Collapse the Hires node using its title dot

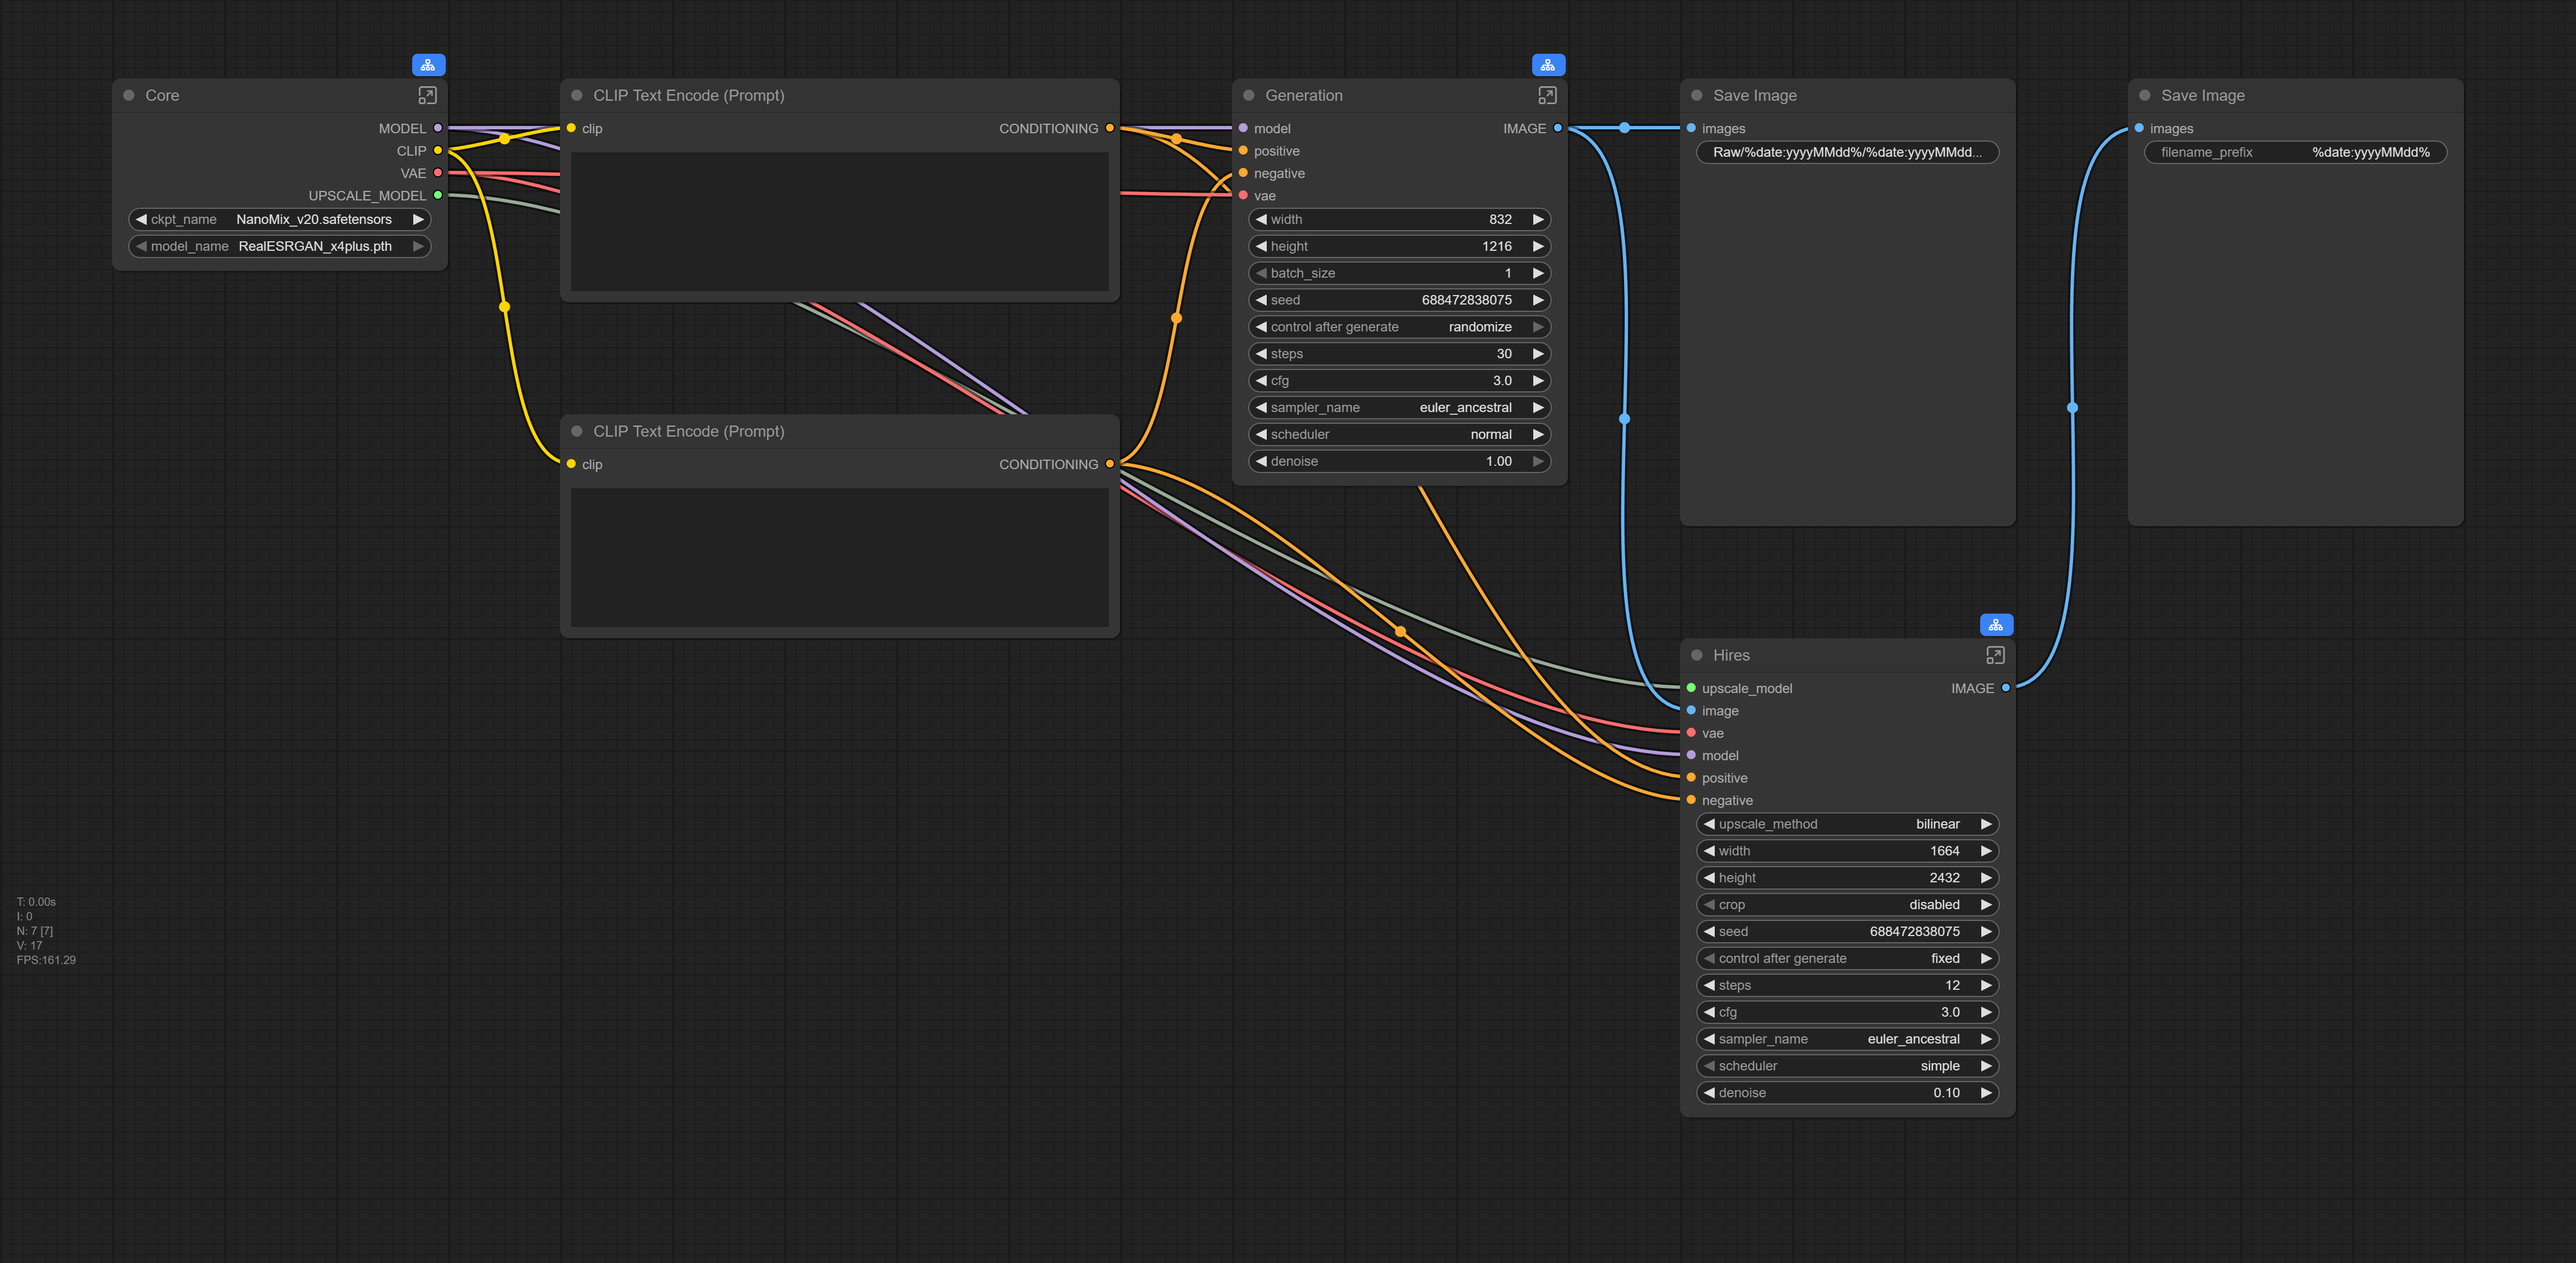pyautogui.click(x=1696, y=655)
